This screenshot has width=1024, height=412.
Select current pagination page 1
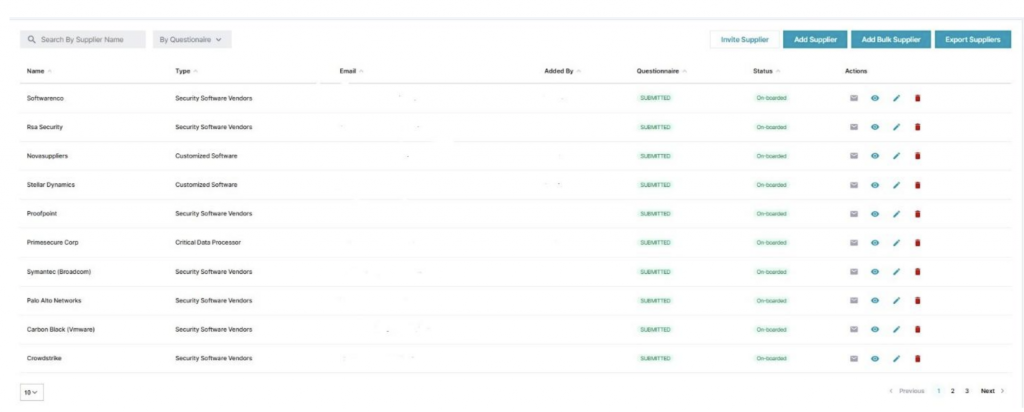938,391
